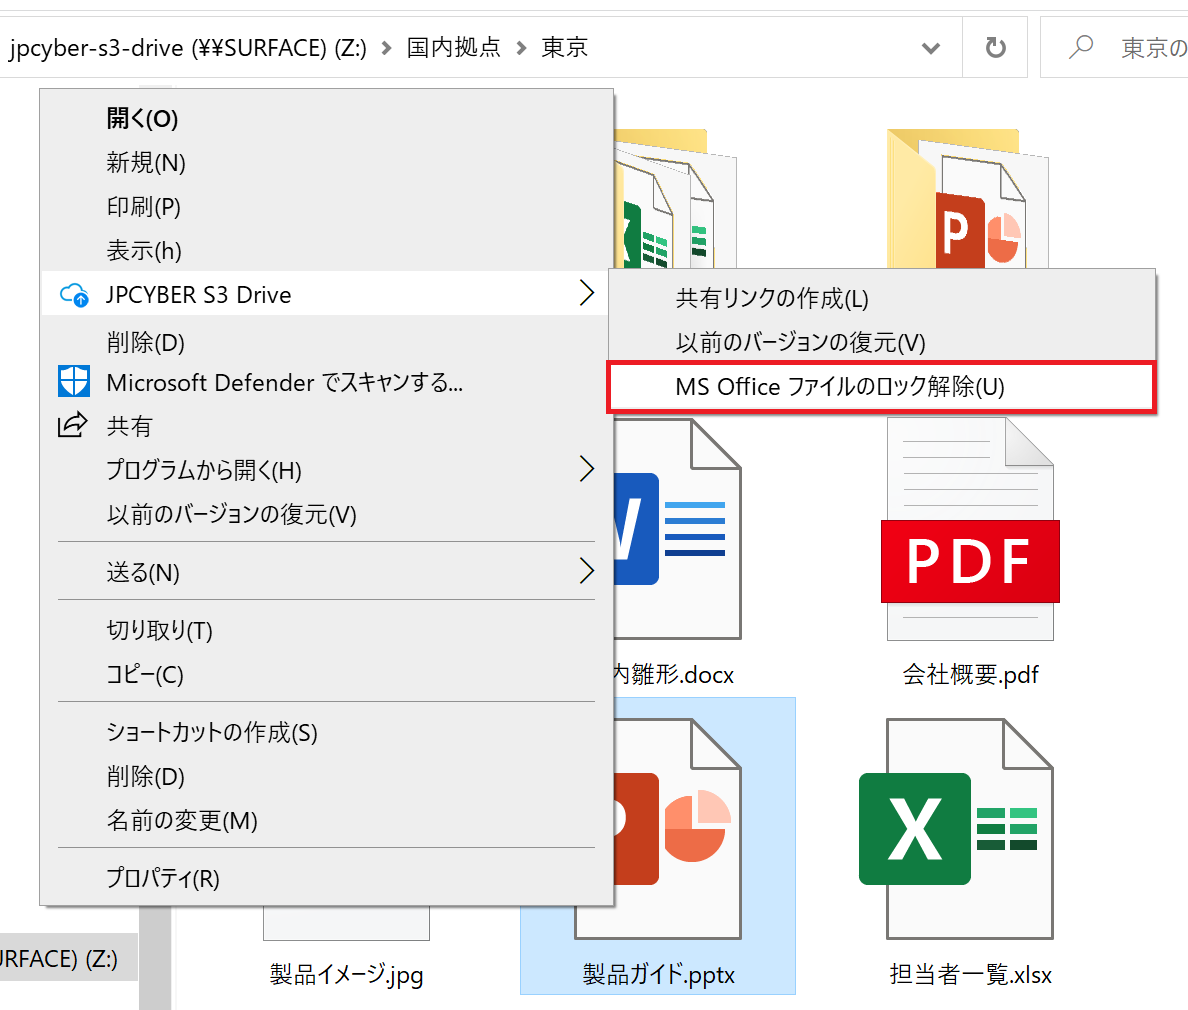The height and width of the screenshot is (1010, 1188).
Task: Expand the address bar history dropdown
Action: 930,47
